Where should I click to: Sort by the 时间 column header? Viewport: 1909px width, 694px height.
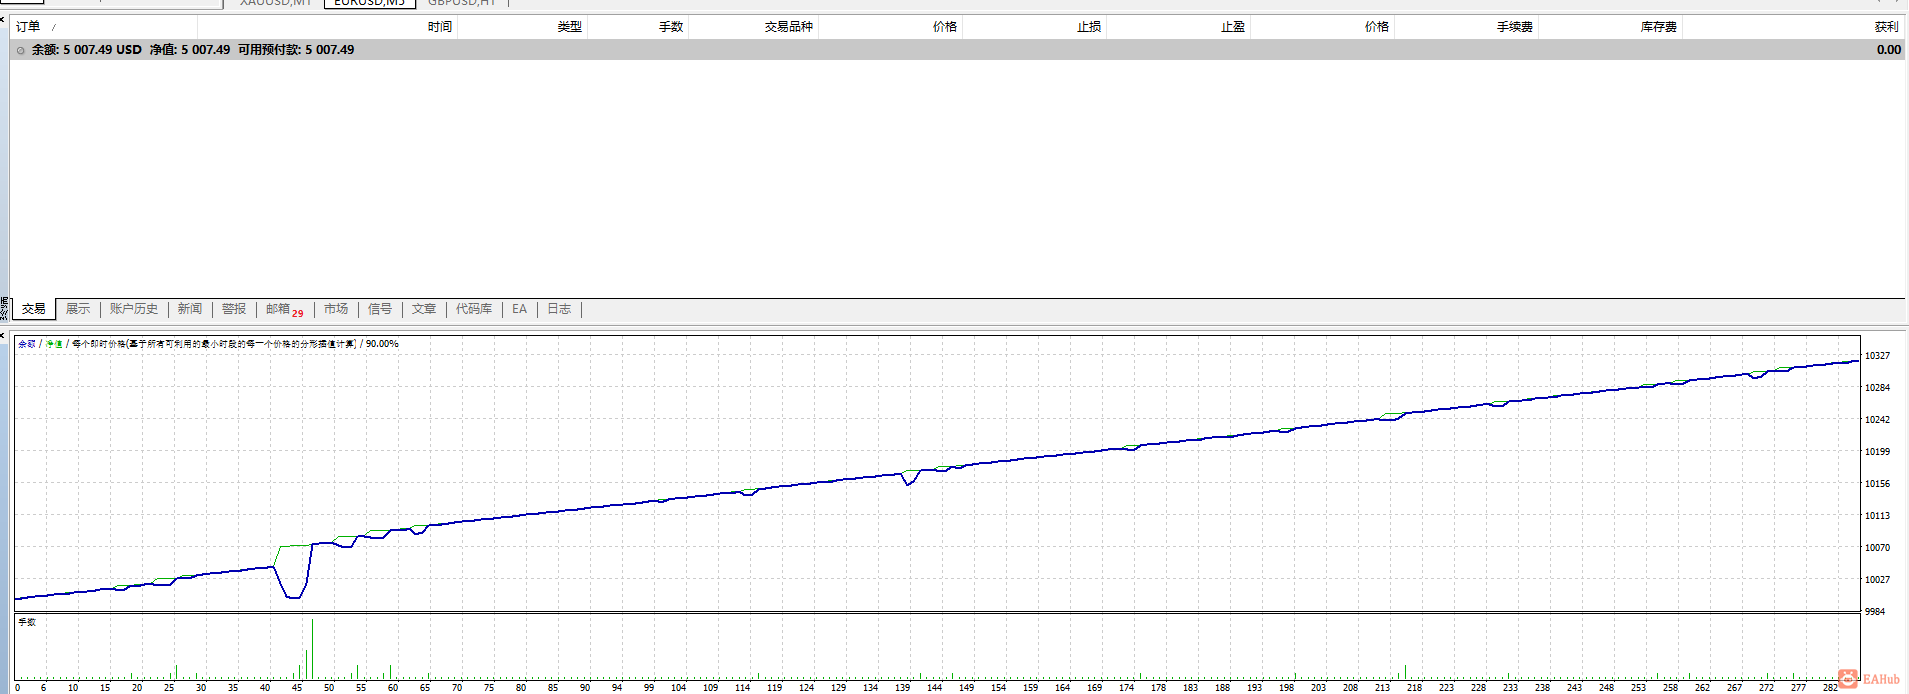(x=440, y=27)
